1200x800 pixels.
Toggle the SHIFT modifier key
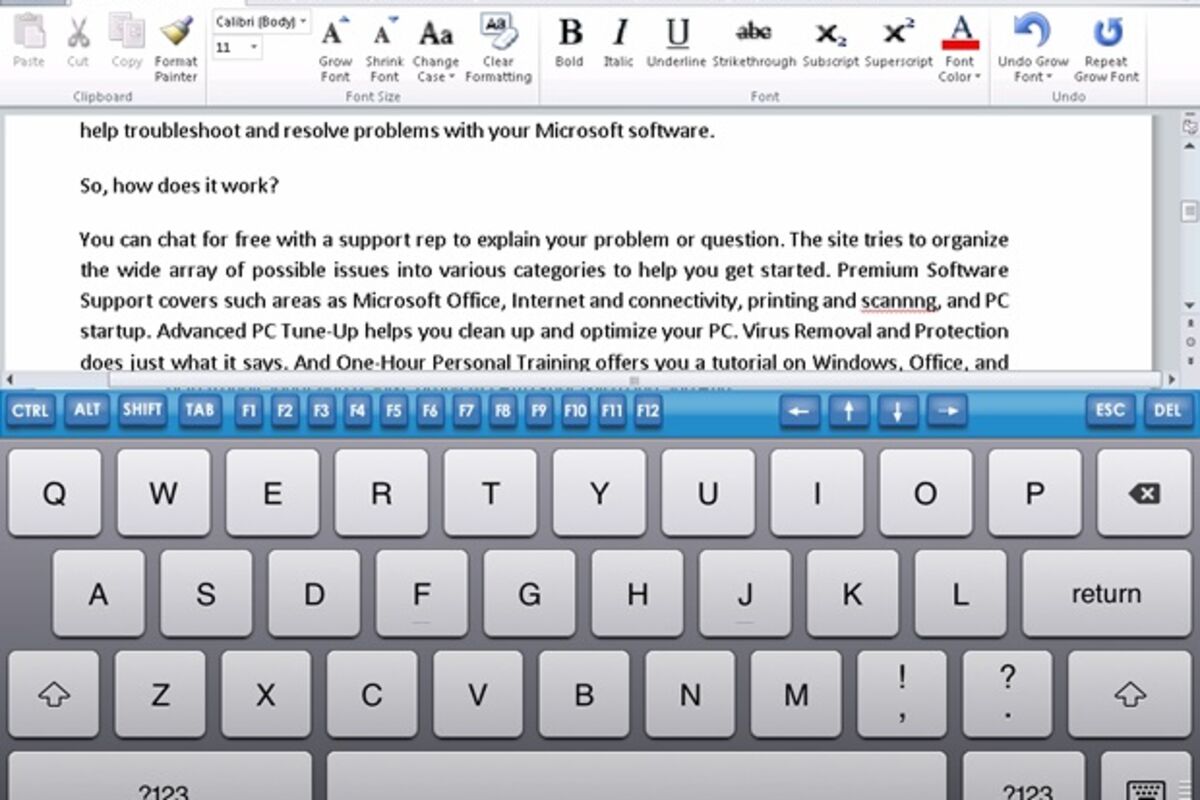click(x=143, y=411)
